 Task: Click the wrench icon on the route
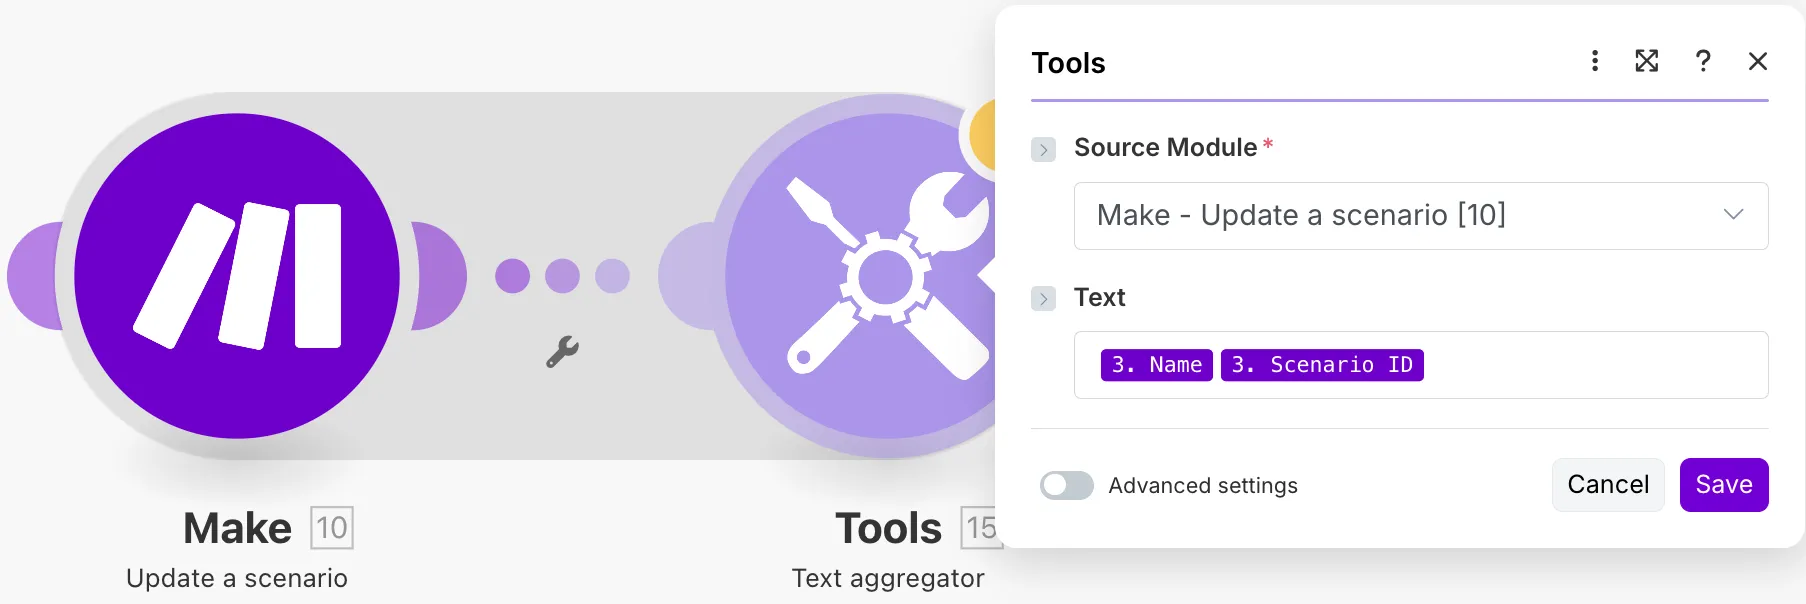pyautogui.click(x=562, y=351)
